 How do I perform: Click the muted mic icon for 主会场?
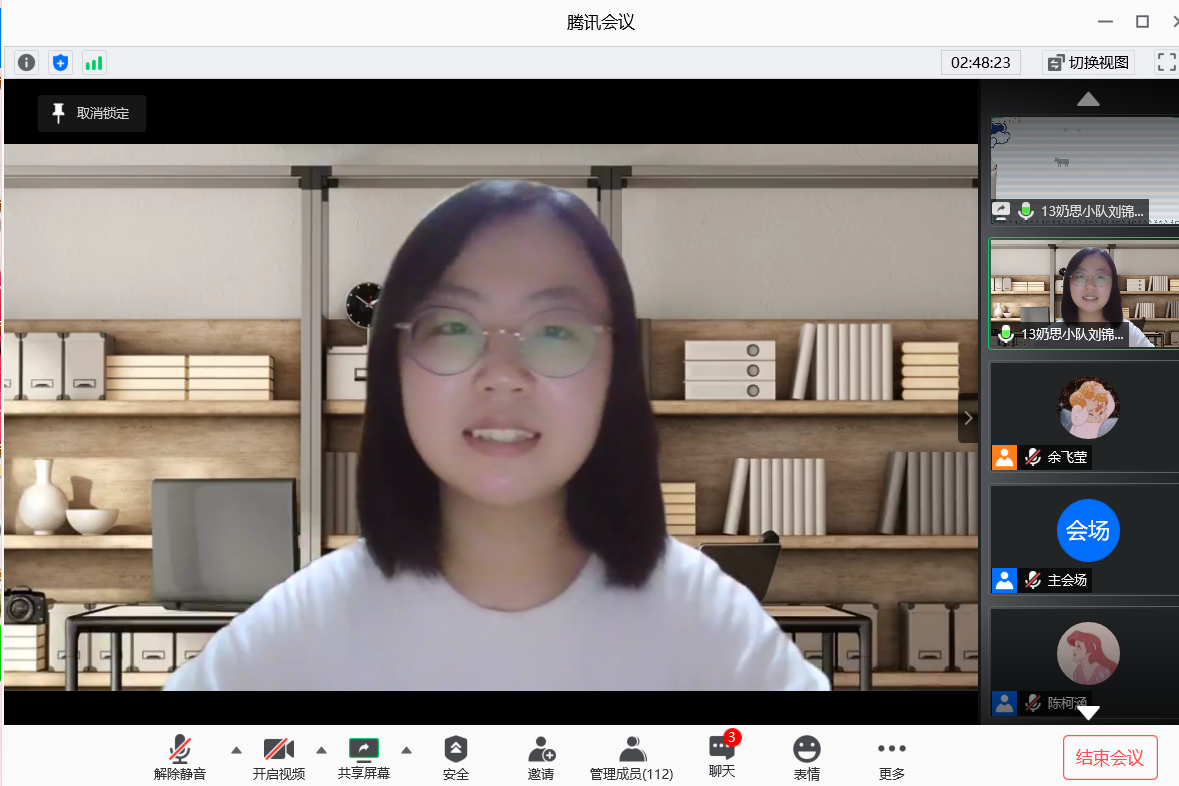pyautogui.click(x=1033, y=580)
